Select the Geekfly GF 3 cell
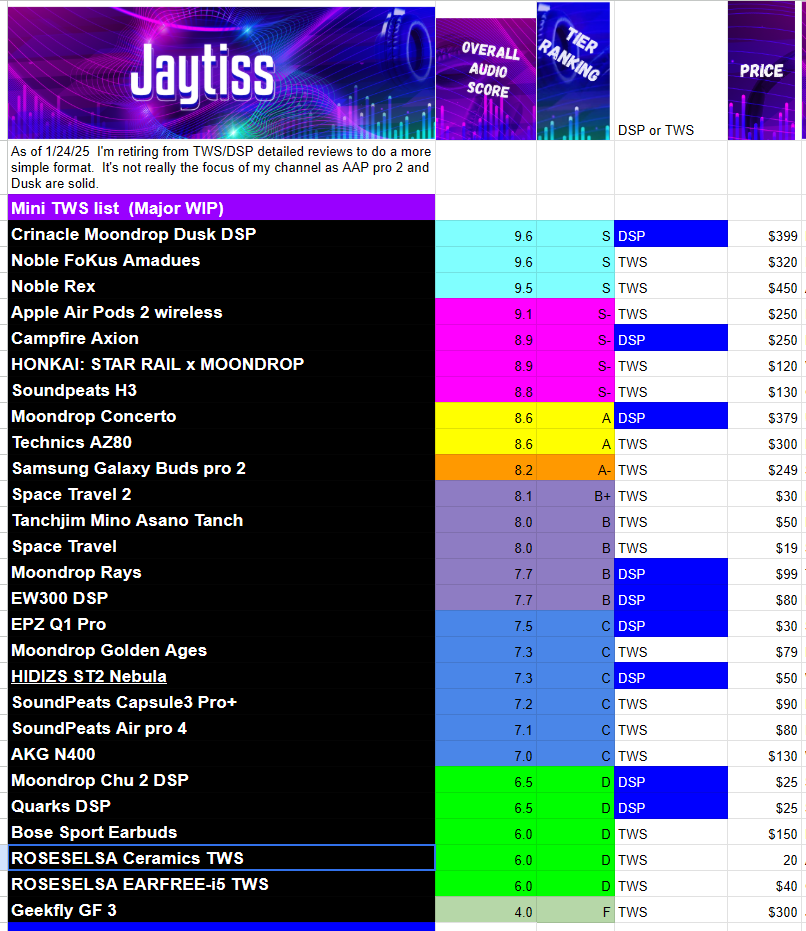This screenshot has width=806, height=931. click(222, 911)
